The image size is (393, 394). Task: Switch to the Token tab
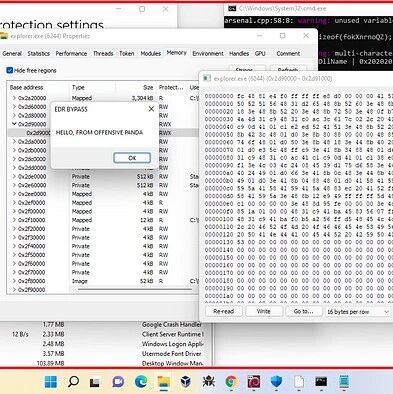click(127, 53)
